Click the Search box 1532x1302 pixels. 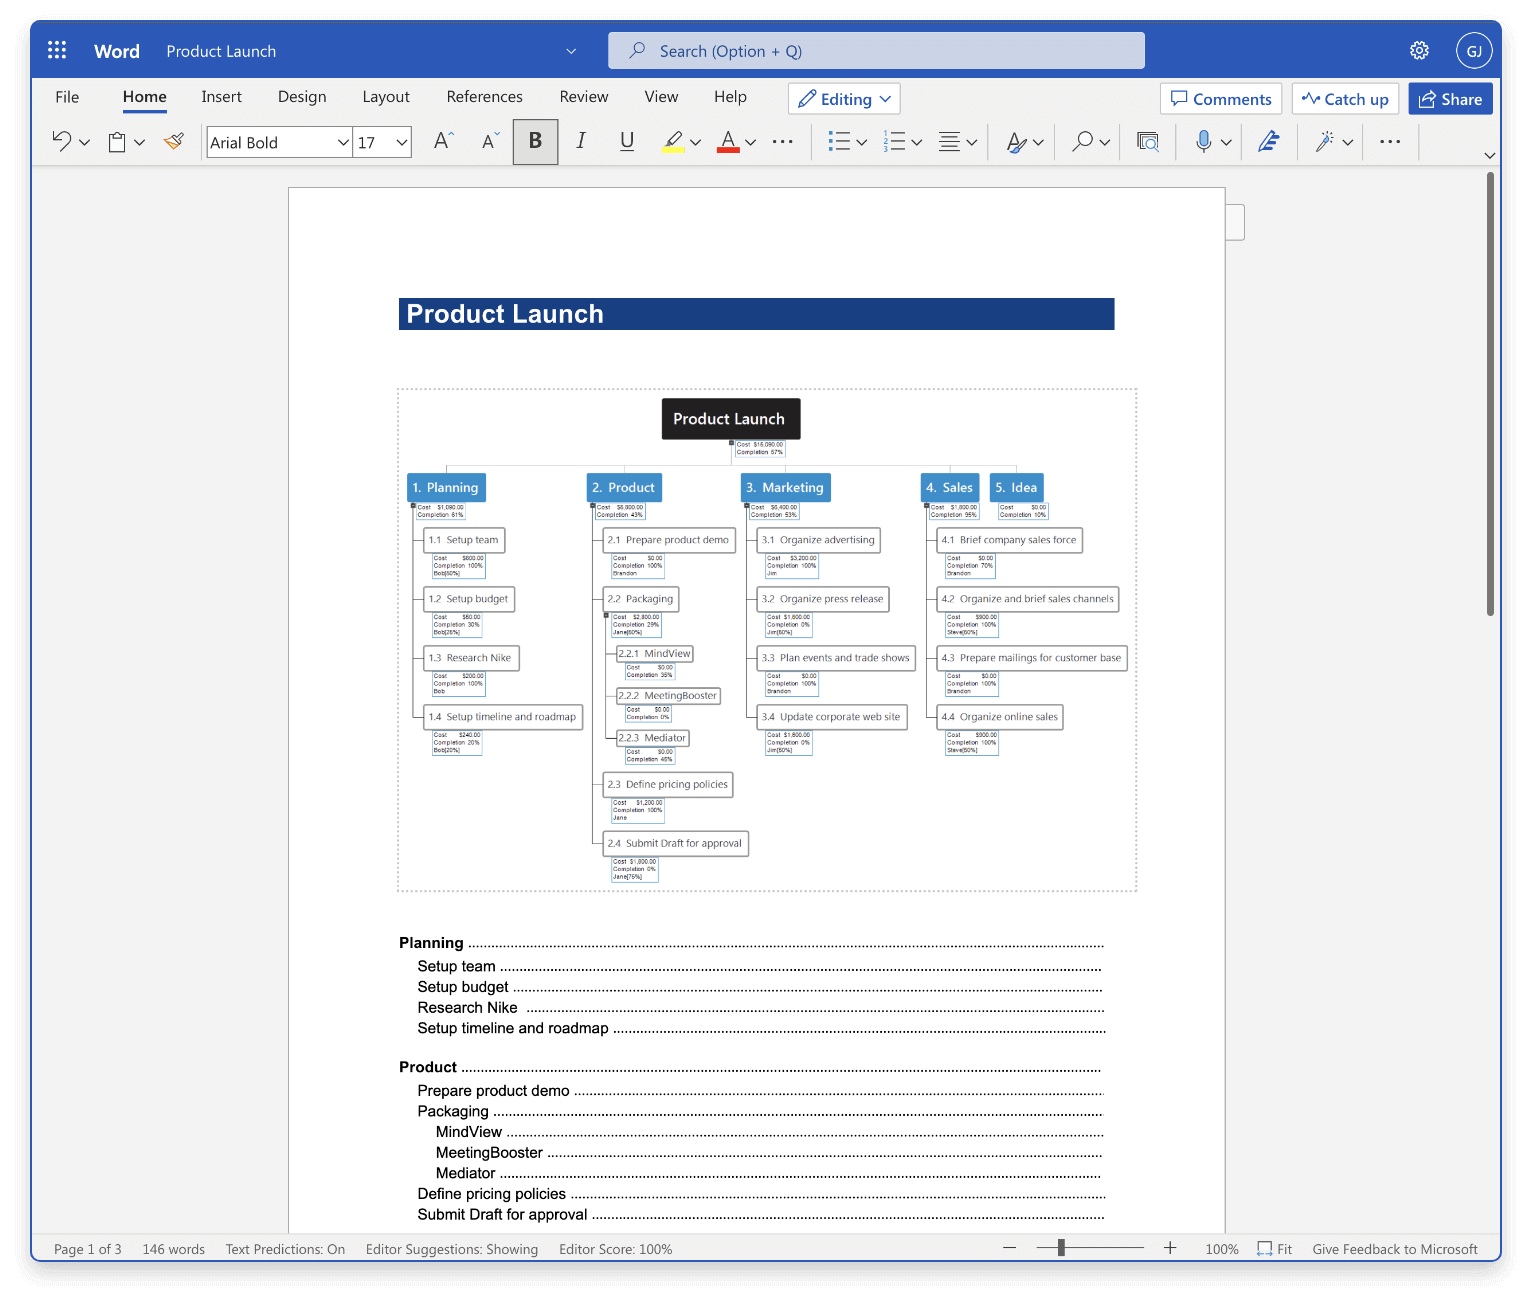(x=876, y=51)
